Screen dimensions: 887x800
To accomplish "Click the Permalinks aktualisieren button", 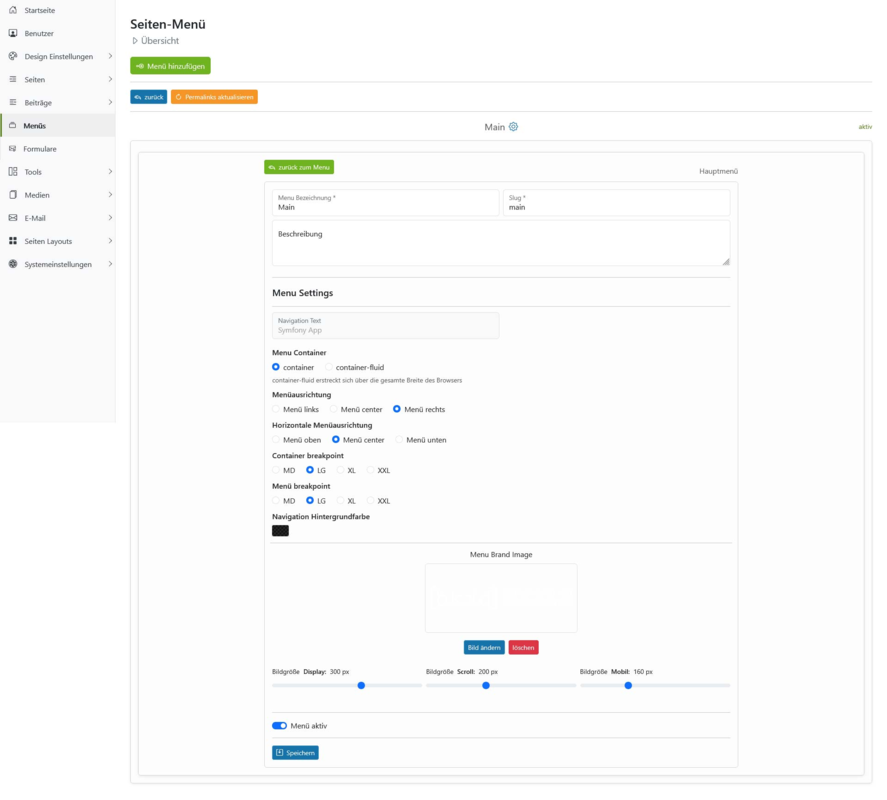I will [214, 97].
